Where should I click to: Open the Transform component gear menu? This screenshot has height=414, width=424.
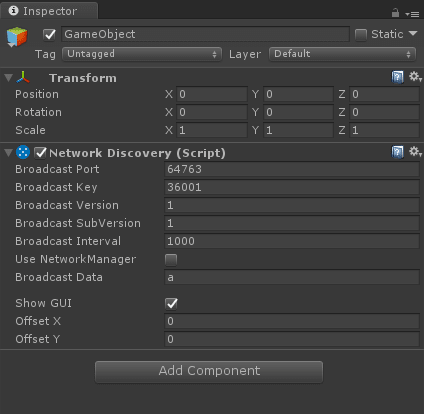click(x=415, y=77)
